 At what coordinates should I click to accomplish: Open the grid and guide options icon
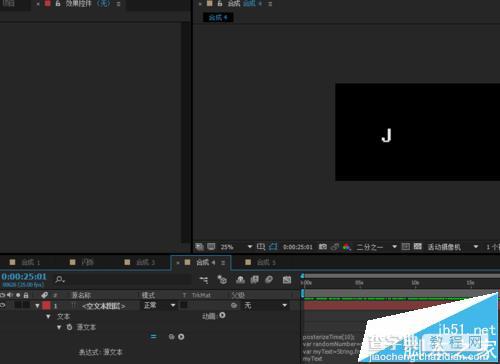tap(261, 247)
